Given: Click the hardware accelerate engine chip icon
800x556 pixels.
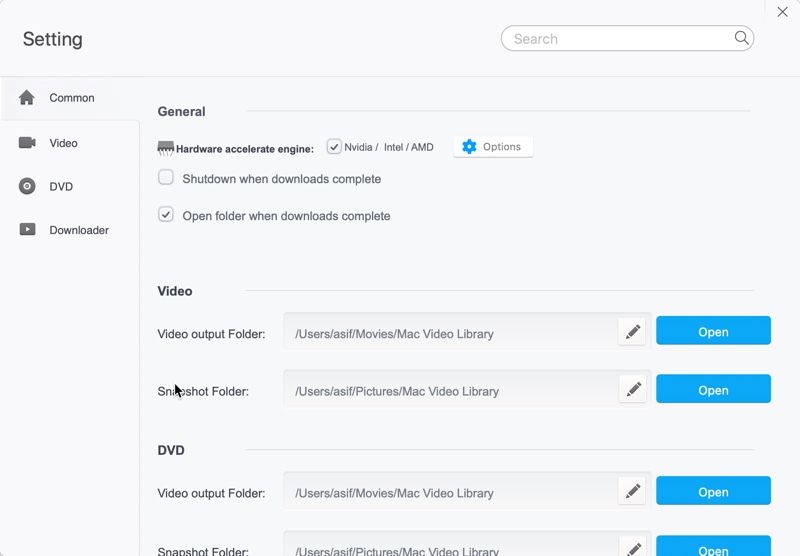Looking at the screenshot, I should tap(165, 148).
